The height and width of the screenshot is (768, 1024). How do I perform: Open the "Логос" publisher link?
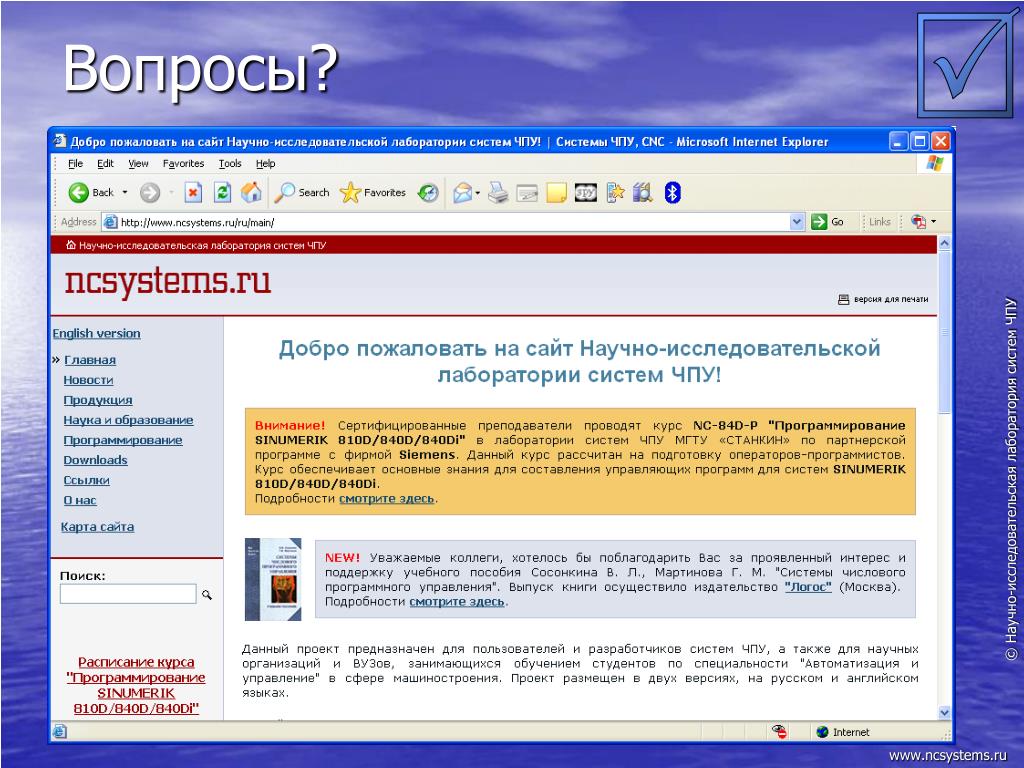(x=808, y=587)
